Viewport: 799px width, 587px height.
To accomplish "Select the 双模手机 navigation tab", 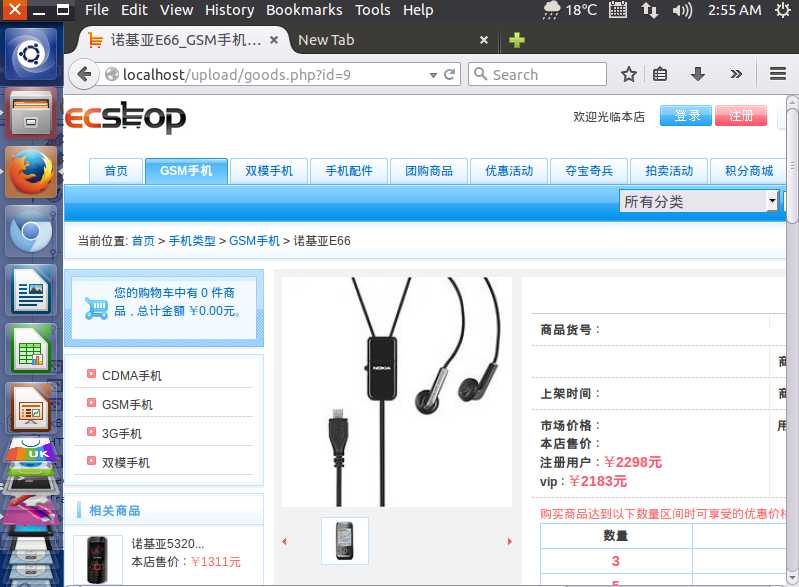I will point(269,171).
